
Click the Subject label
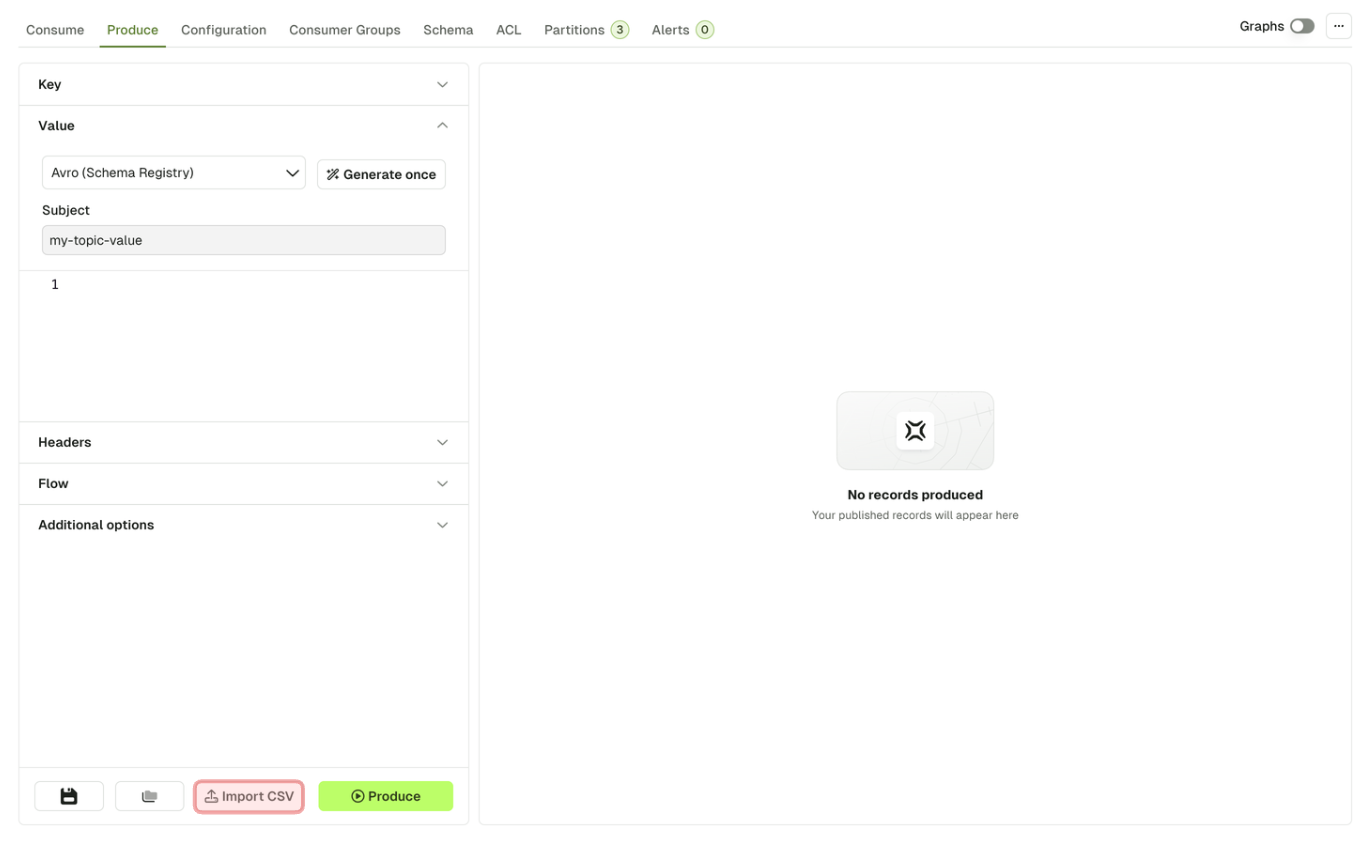coord(66,210)
